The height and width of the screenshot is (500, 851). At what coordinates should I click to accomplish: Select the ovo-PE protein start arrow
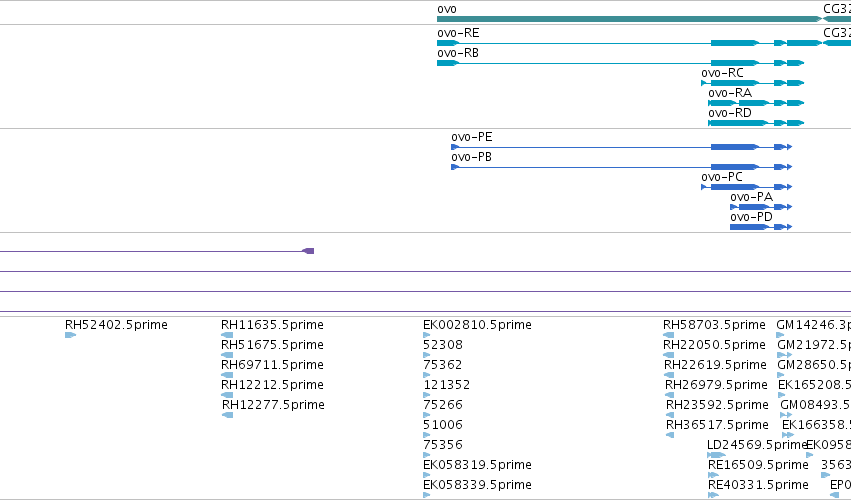(x=455, y=147)
